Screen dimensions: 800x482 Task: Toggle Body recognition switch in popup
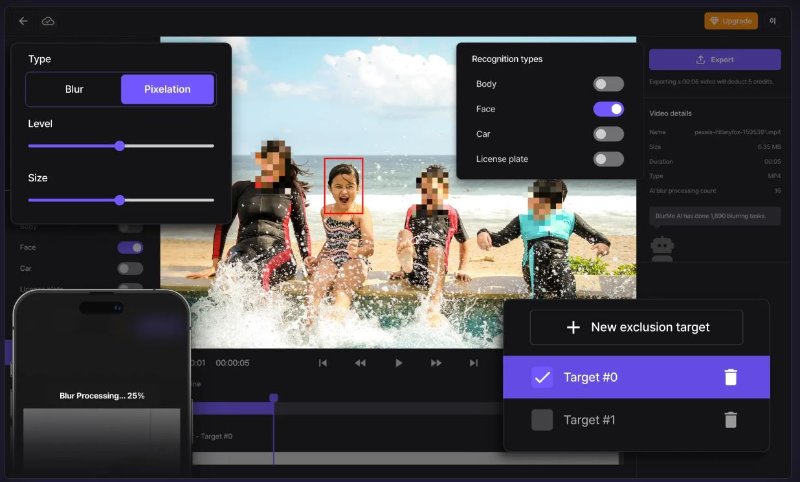click(x=608, y=84)
